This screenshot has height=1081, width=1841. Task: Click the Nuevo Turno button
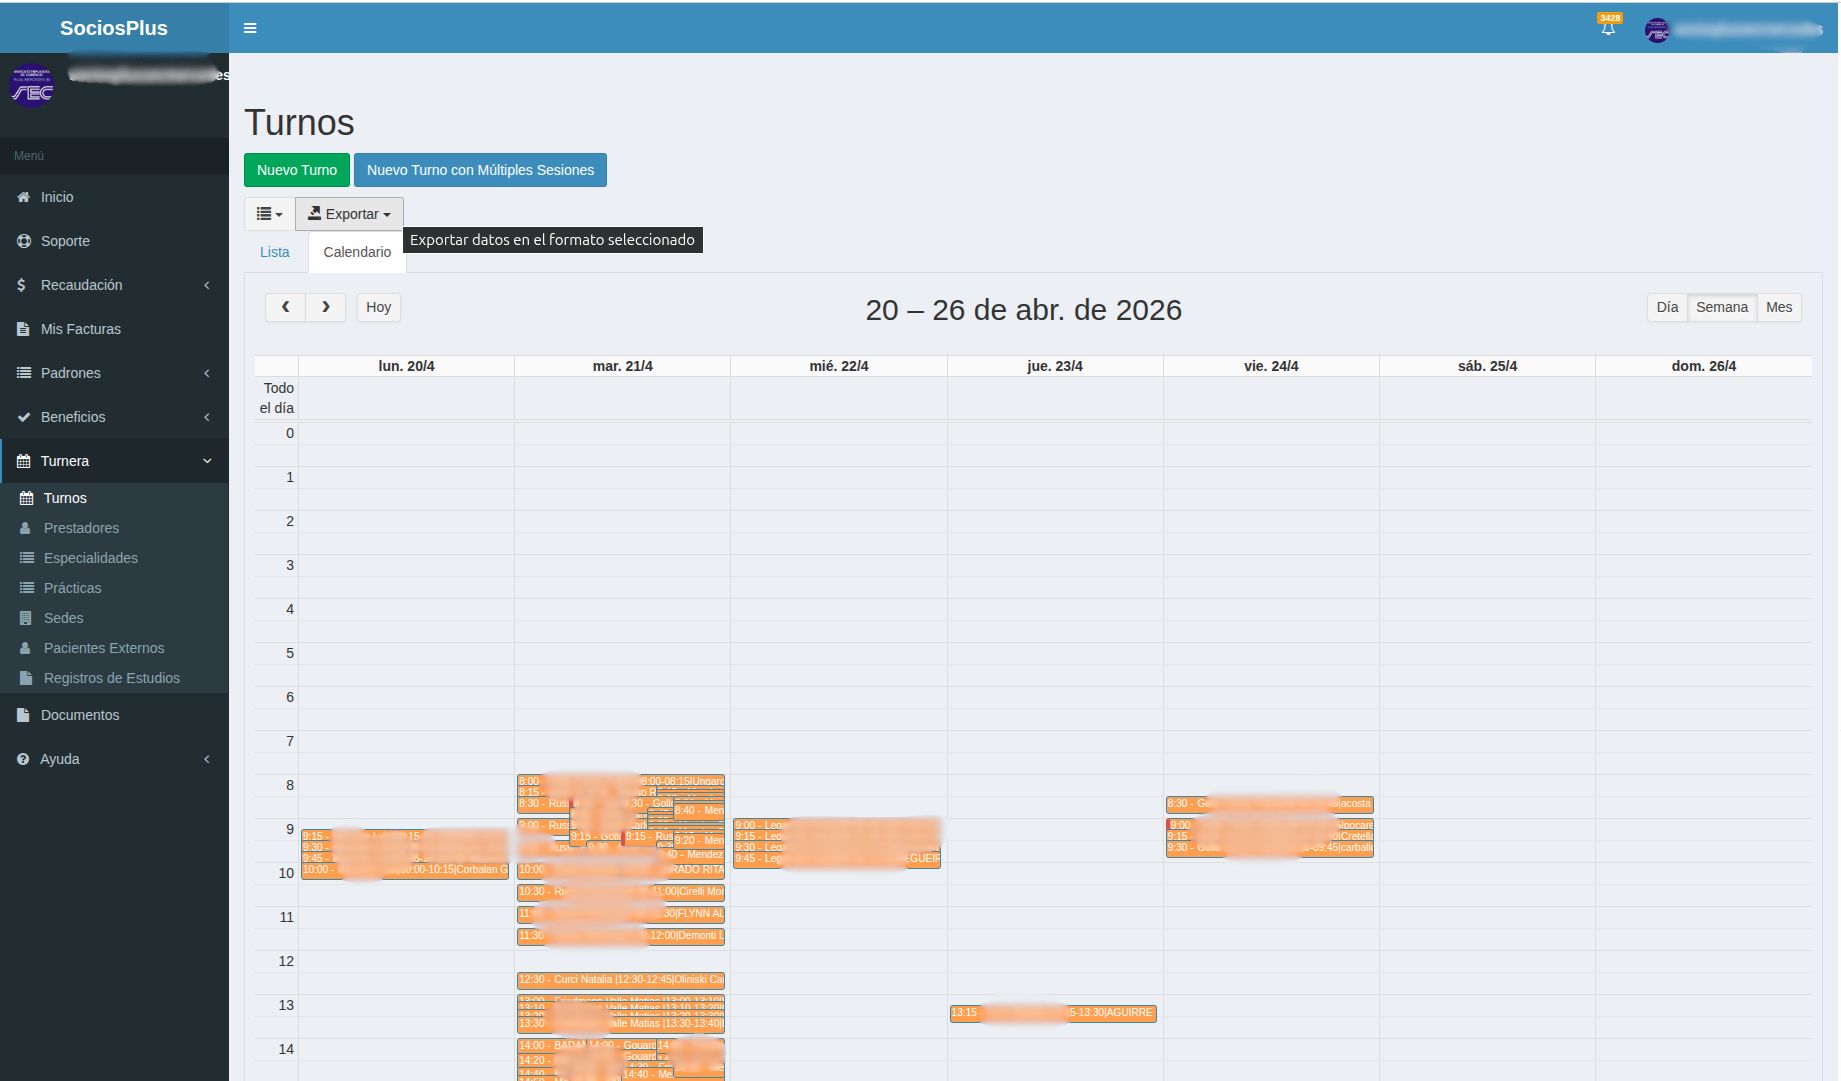click(x=296, y=170)
